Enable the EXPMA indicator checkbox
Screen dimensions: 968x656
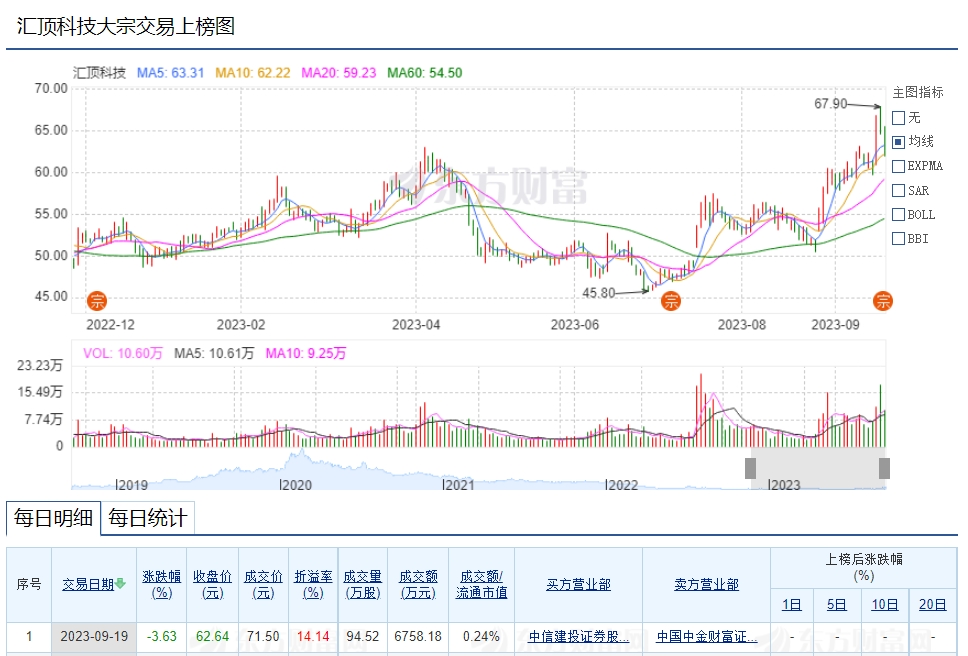pyautogui.click(x=898, y=166)
